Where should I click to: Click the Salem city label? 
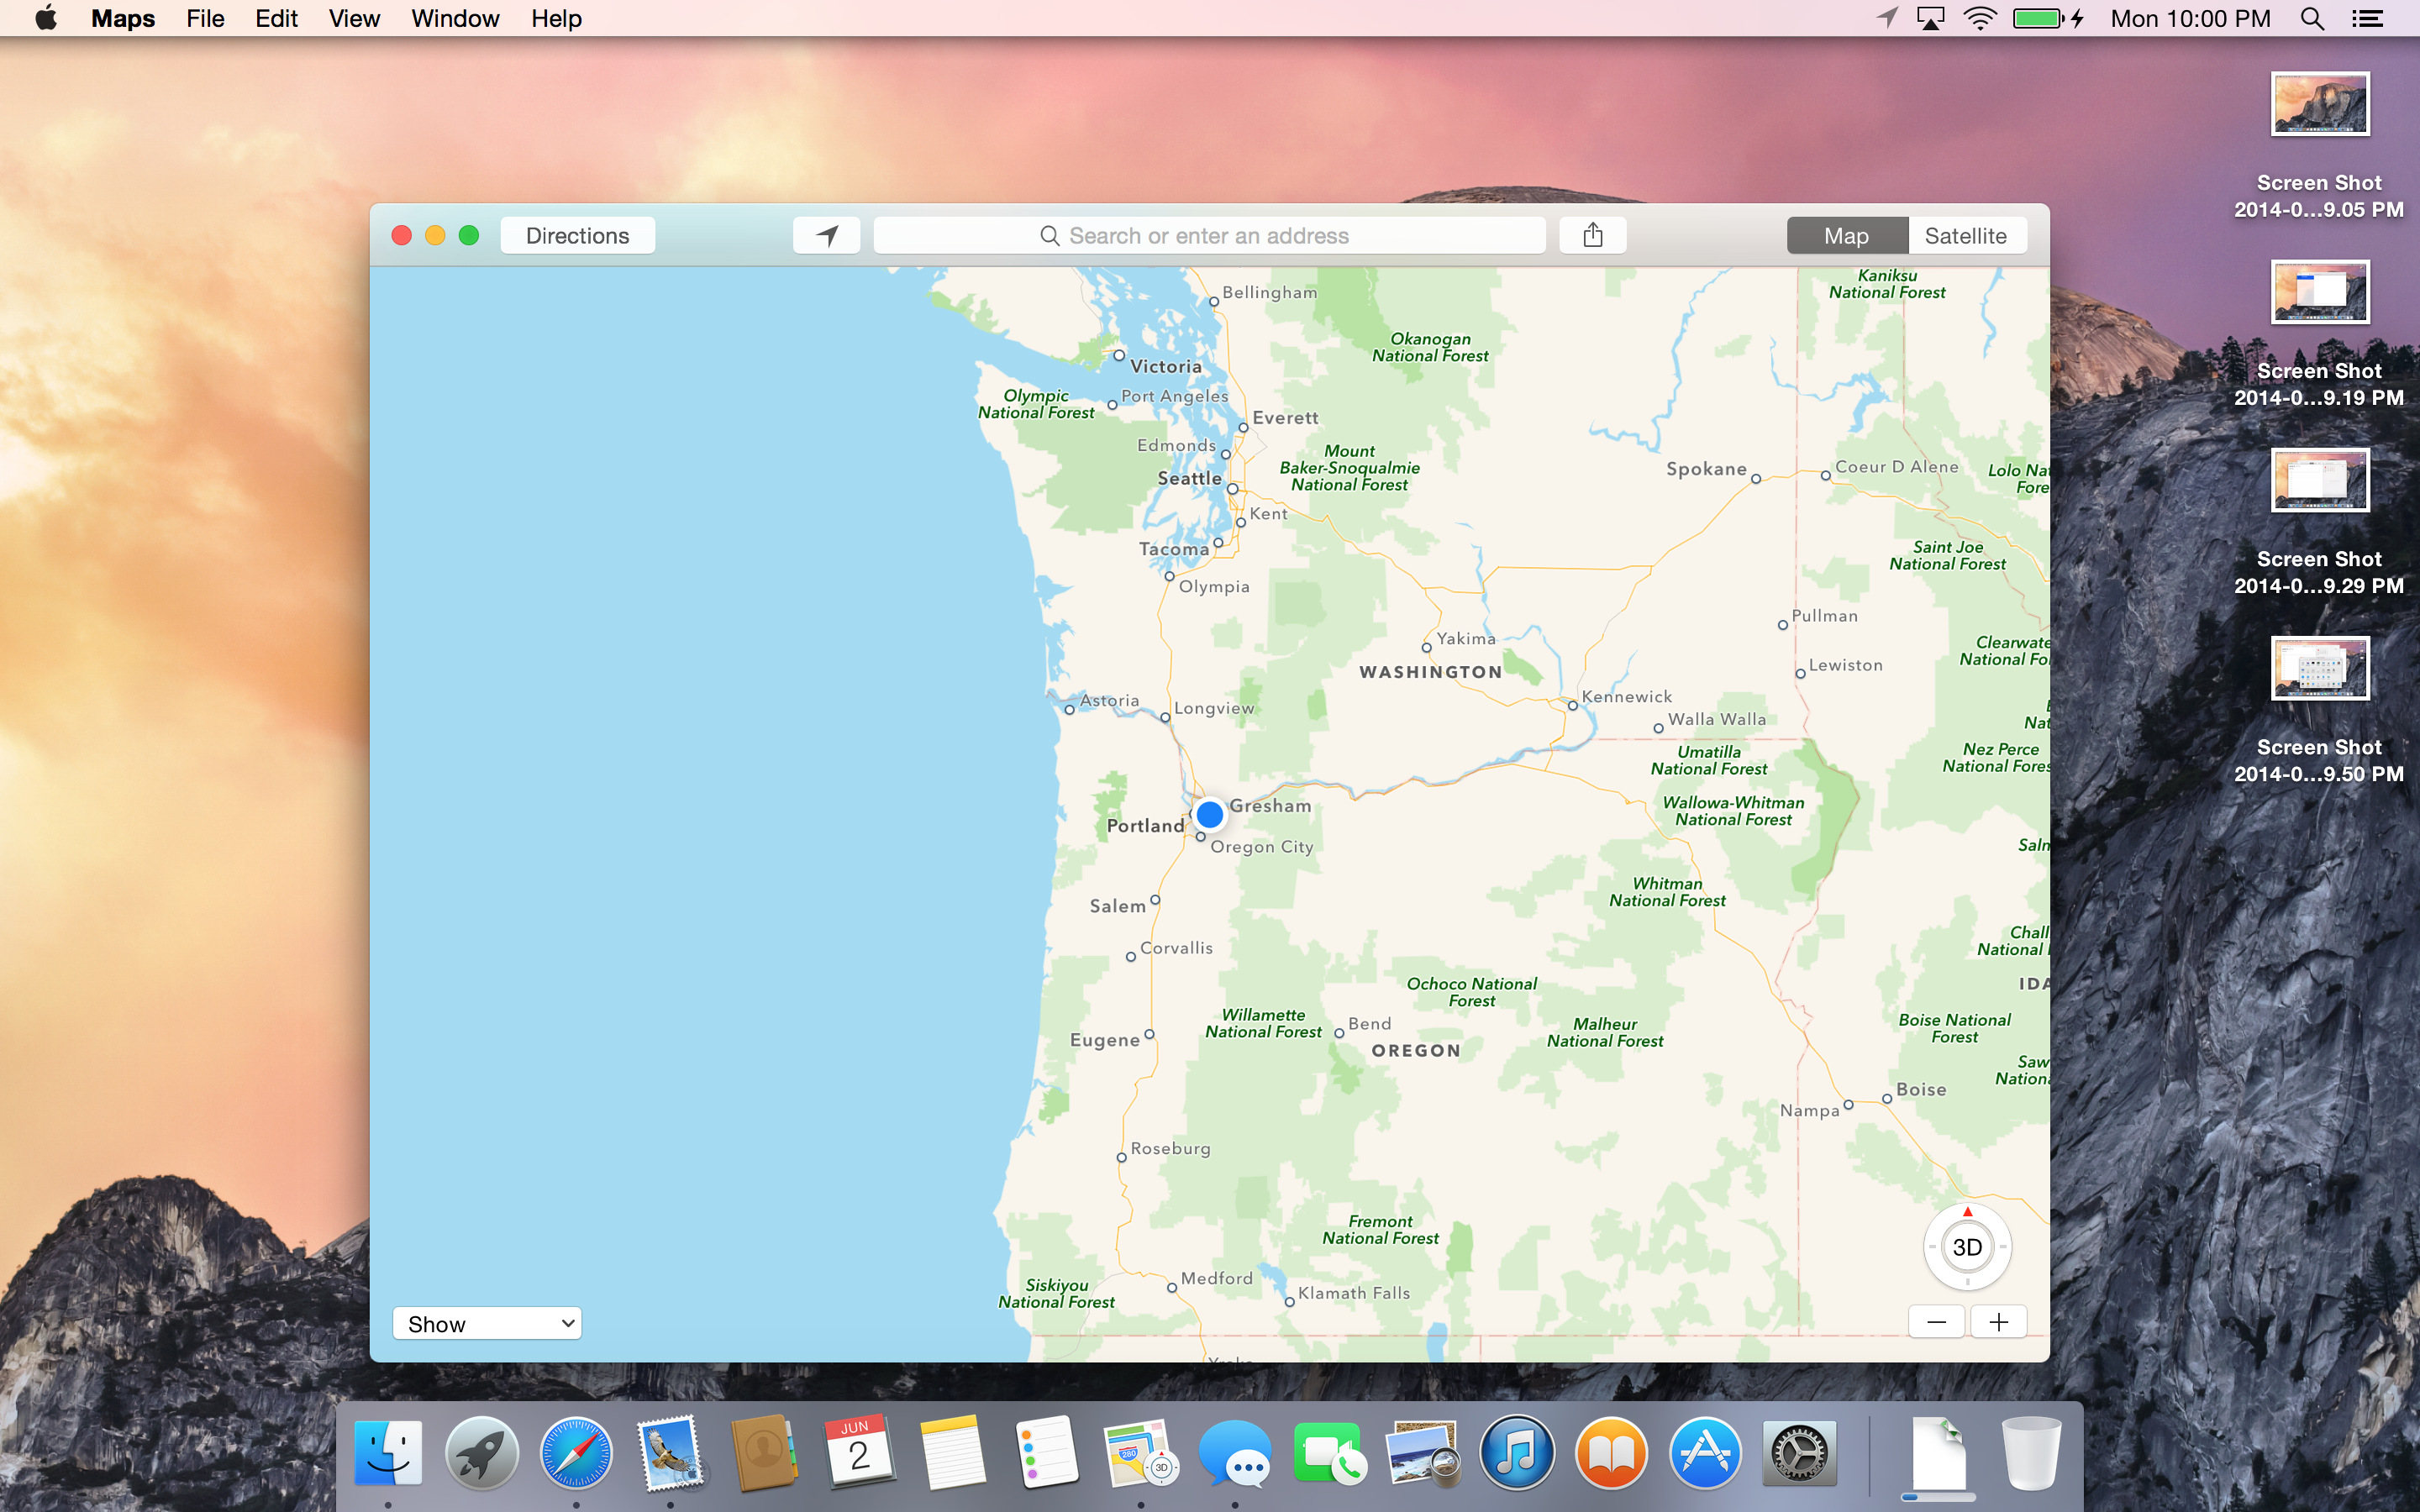[1117, 906]
